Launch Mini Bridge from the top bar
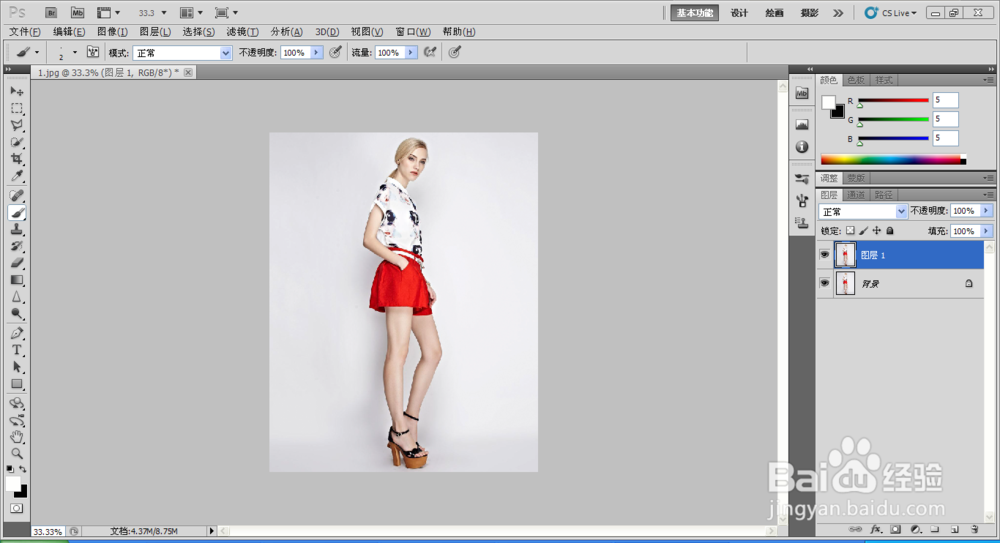Viewport: 1000px width, 543px height. (x=77, y=13)
